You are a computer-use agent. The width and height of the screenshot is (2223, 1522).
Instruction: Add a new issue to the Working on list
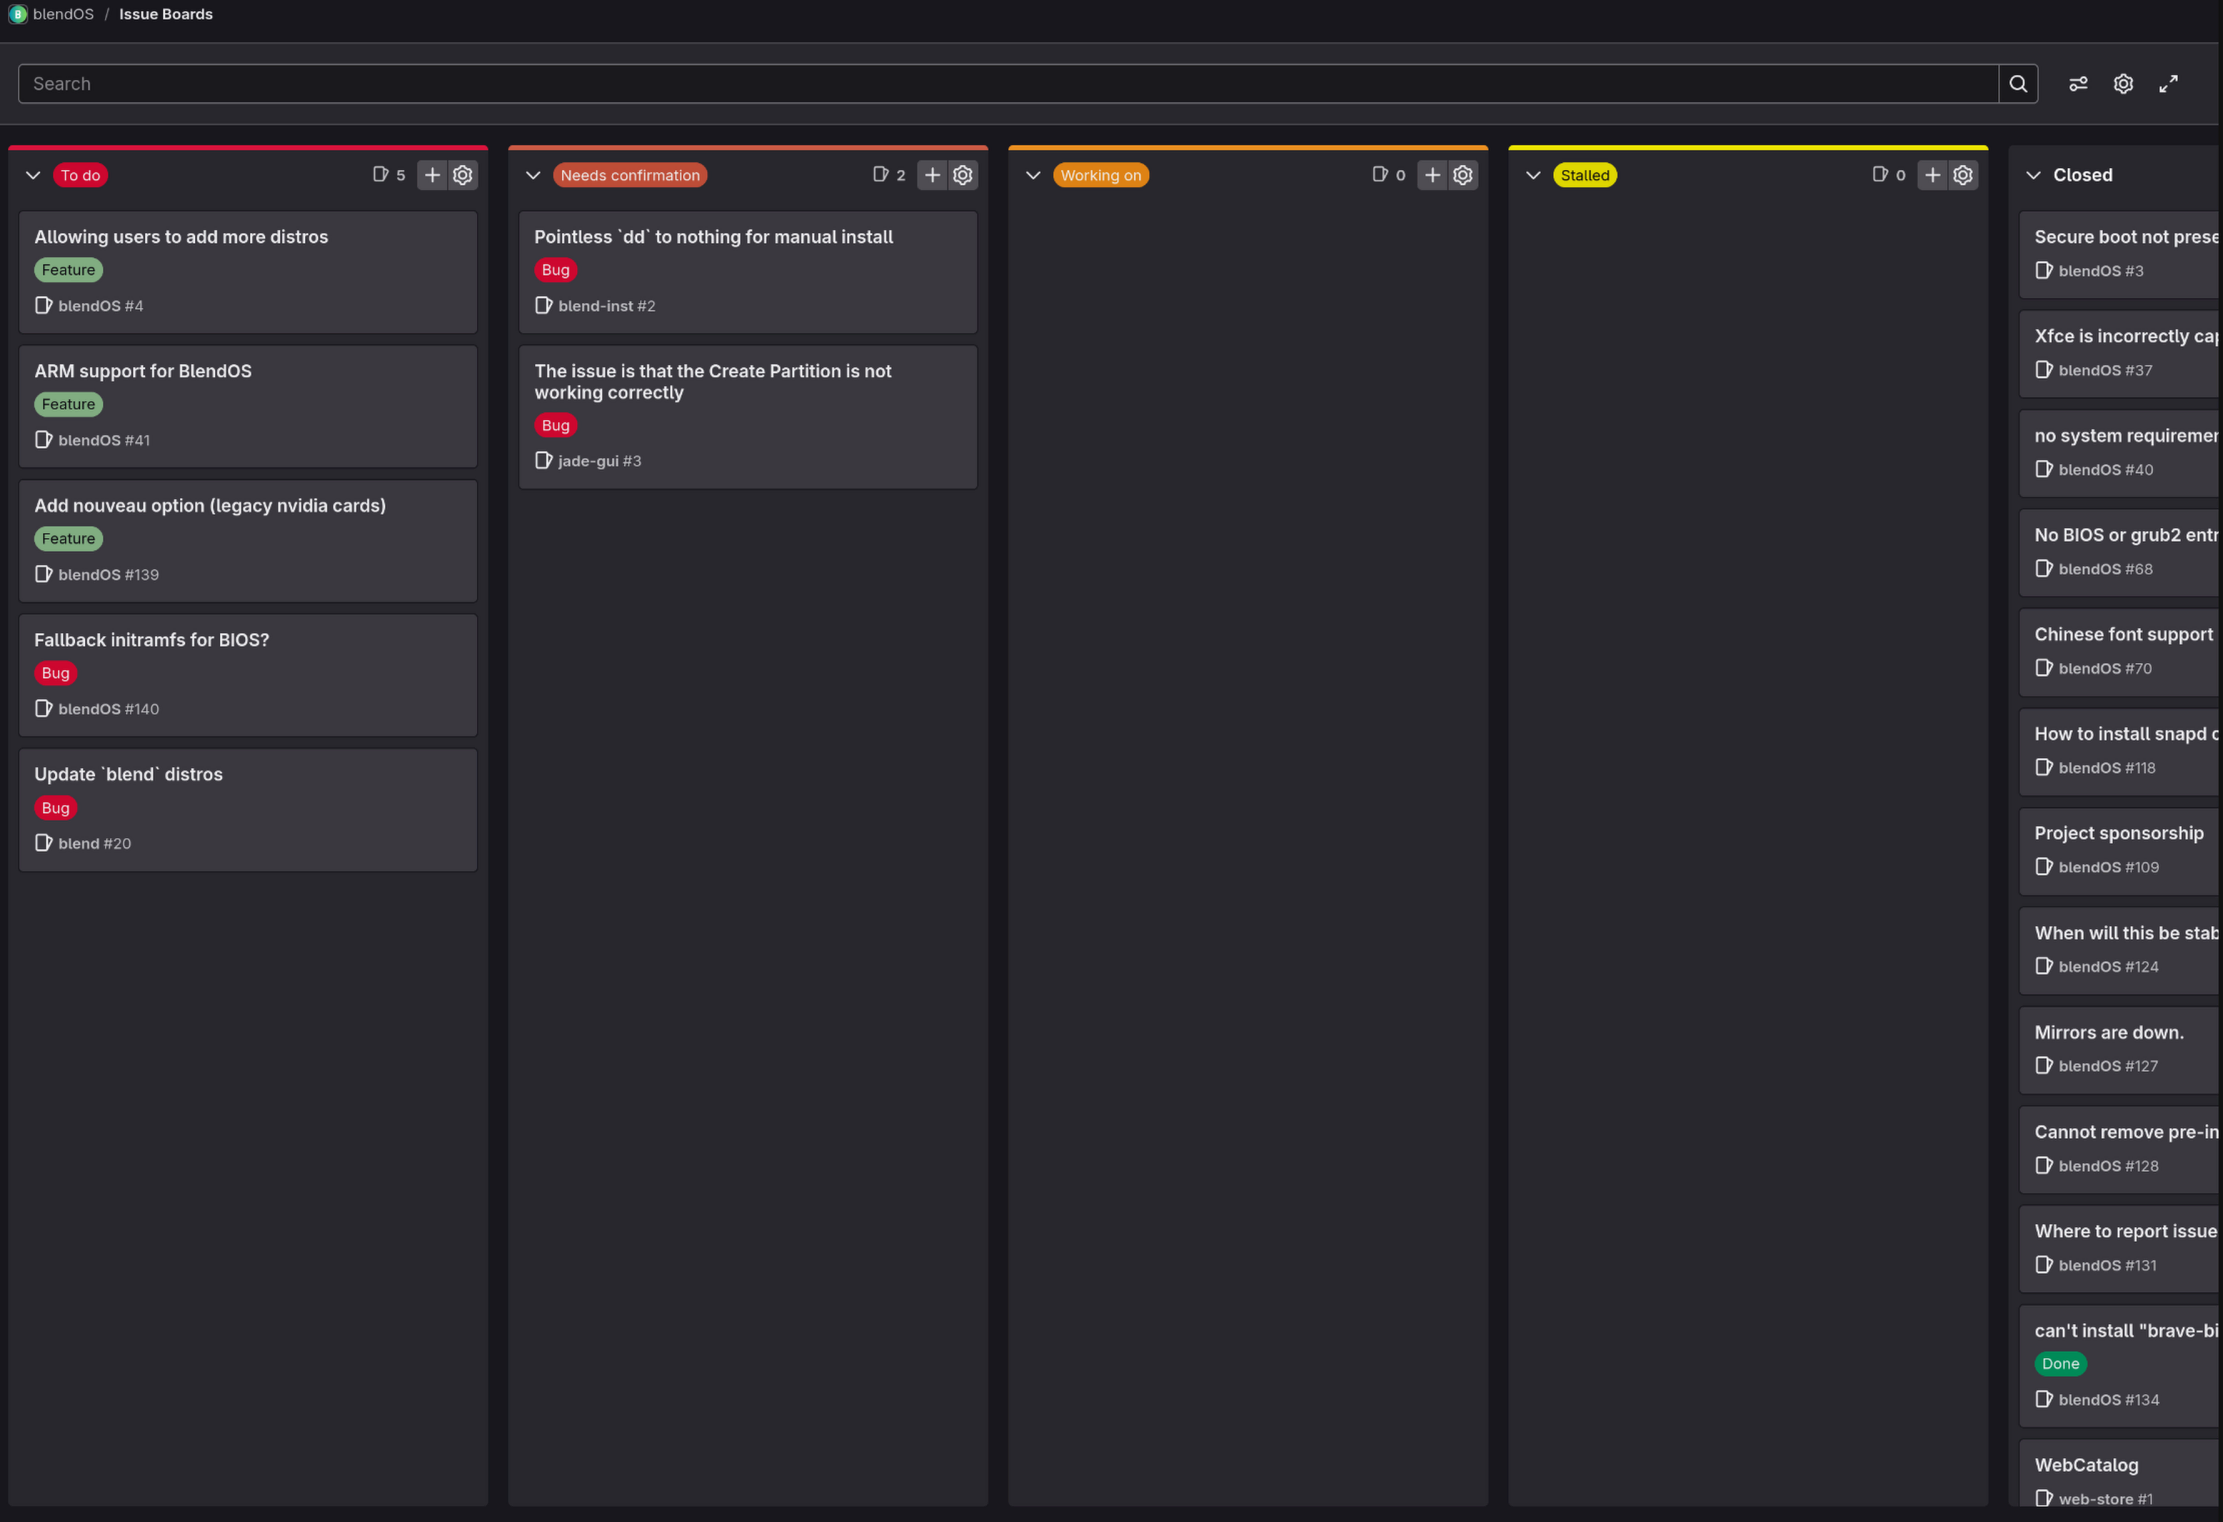tap(1432, 174)
